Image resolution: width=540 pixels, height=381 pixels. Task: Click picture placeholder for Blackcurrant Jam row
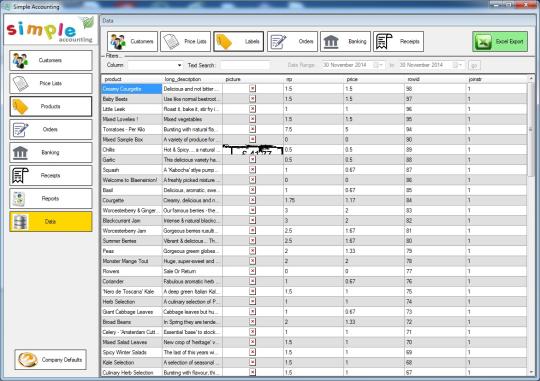[x=252, y=220]
